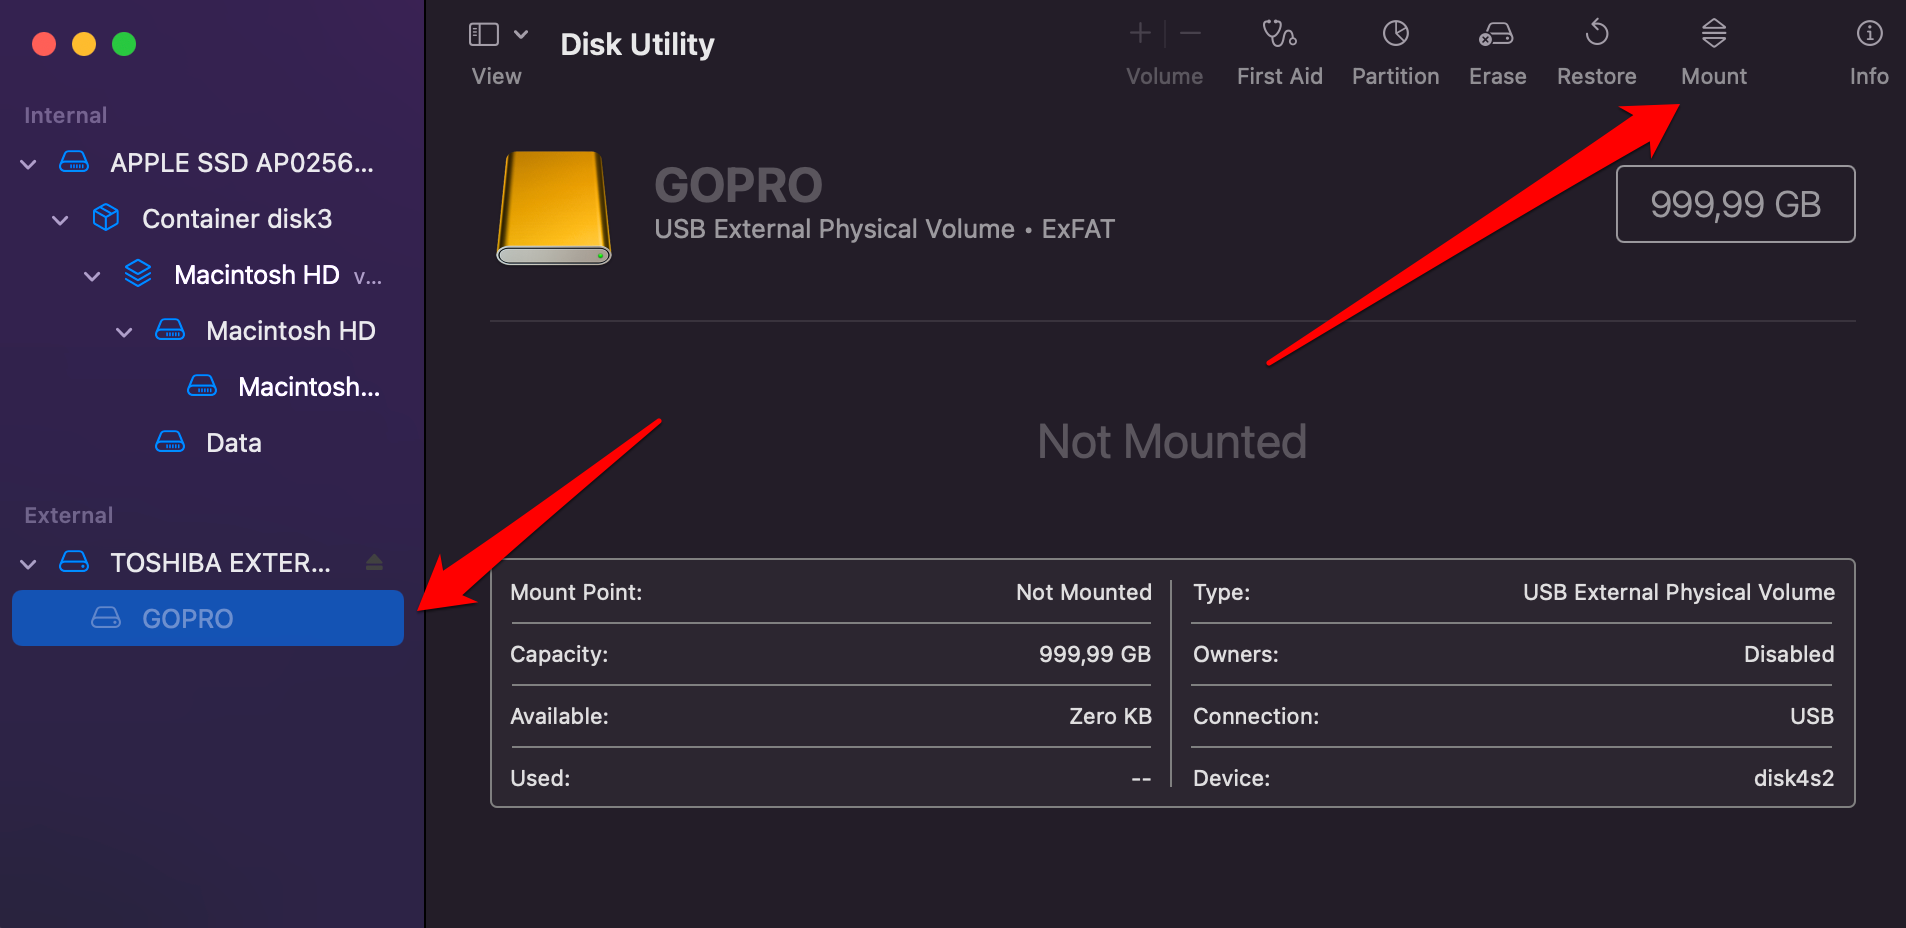Click the APPLE SSD drive icon
Image resolution: width=1906 pixels, height=928 pixels.
tap(74, 162)
